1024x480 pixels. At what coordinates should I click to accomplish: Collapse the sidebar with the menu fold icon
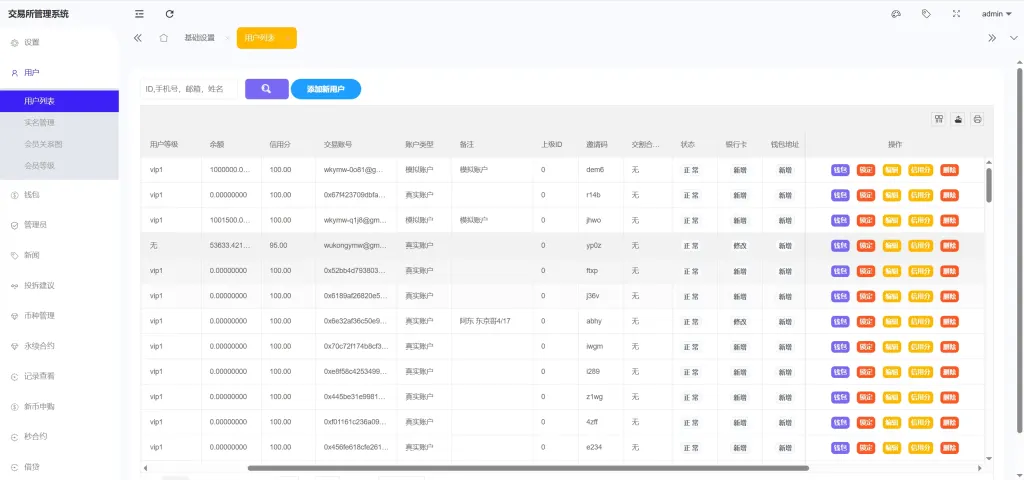pyautogui.click(x=139, y=14)
